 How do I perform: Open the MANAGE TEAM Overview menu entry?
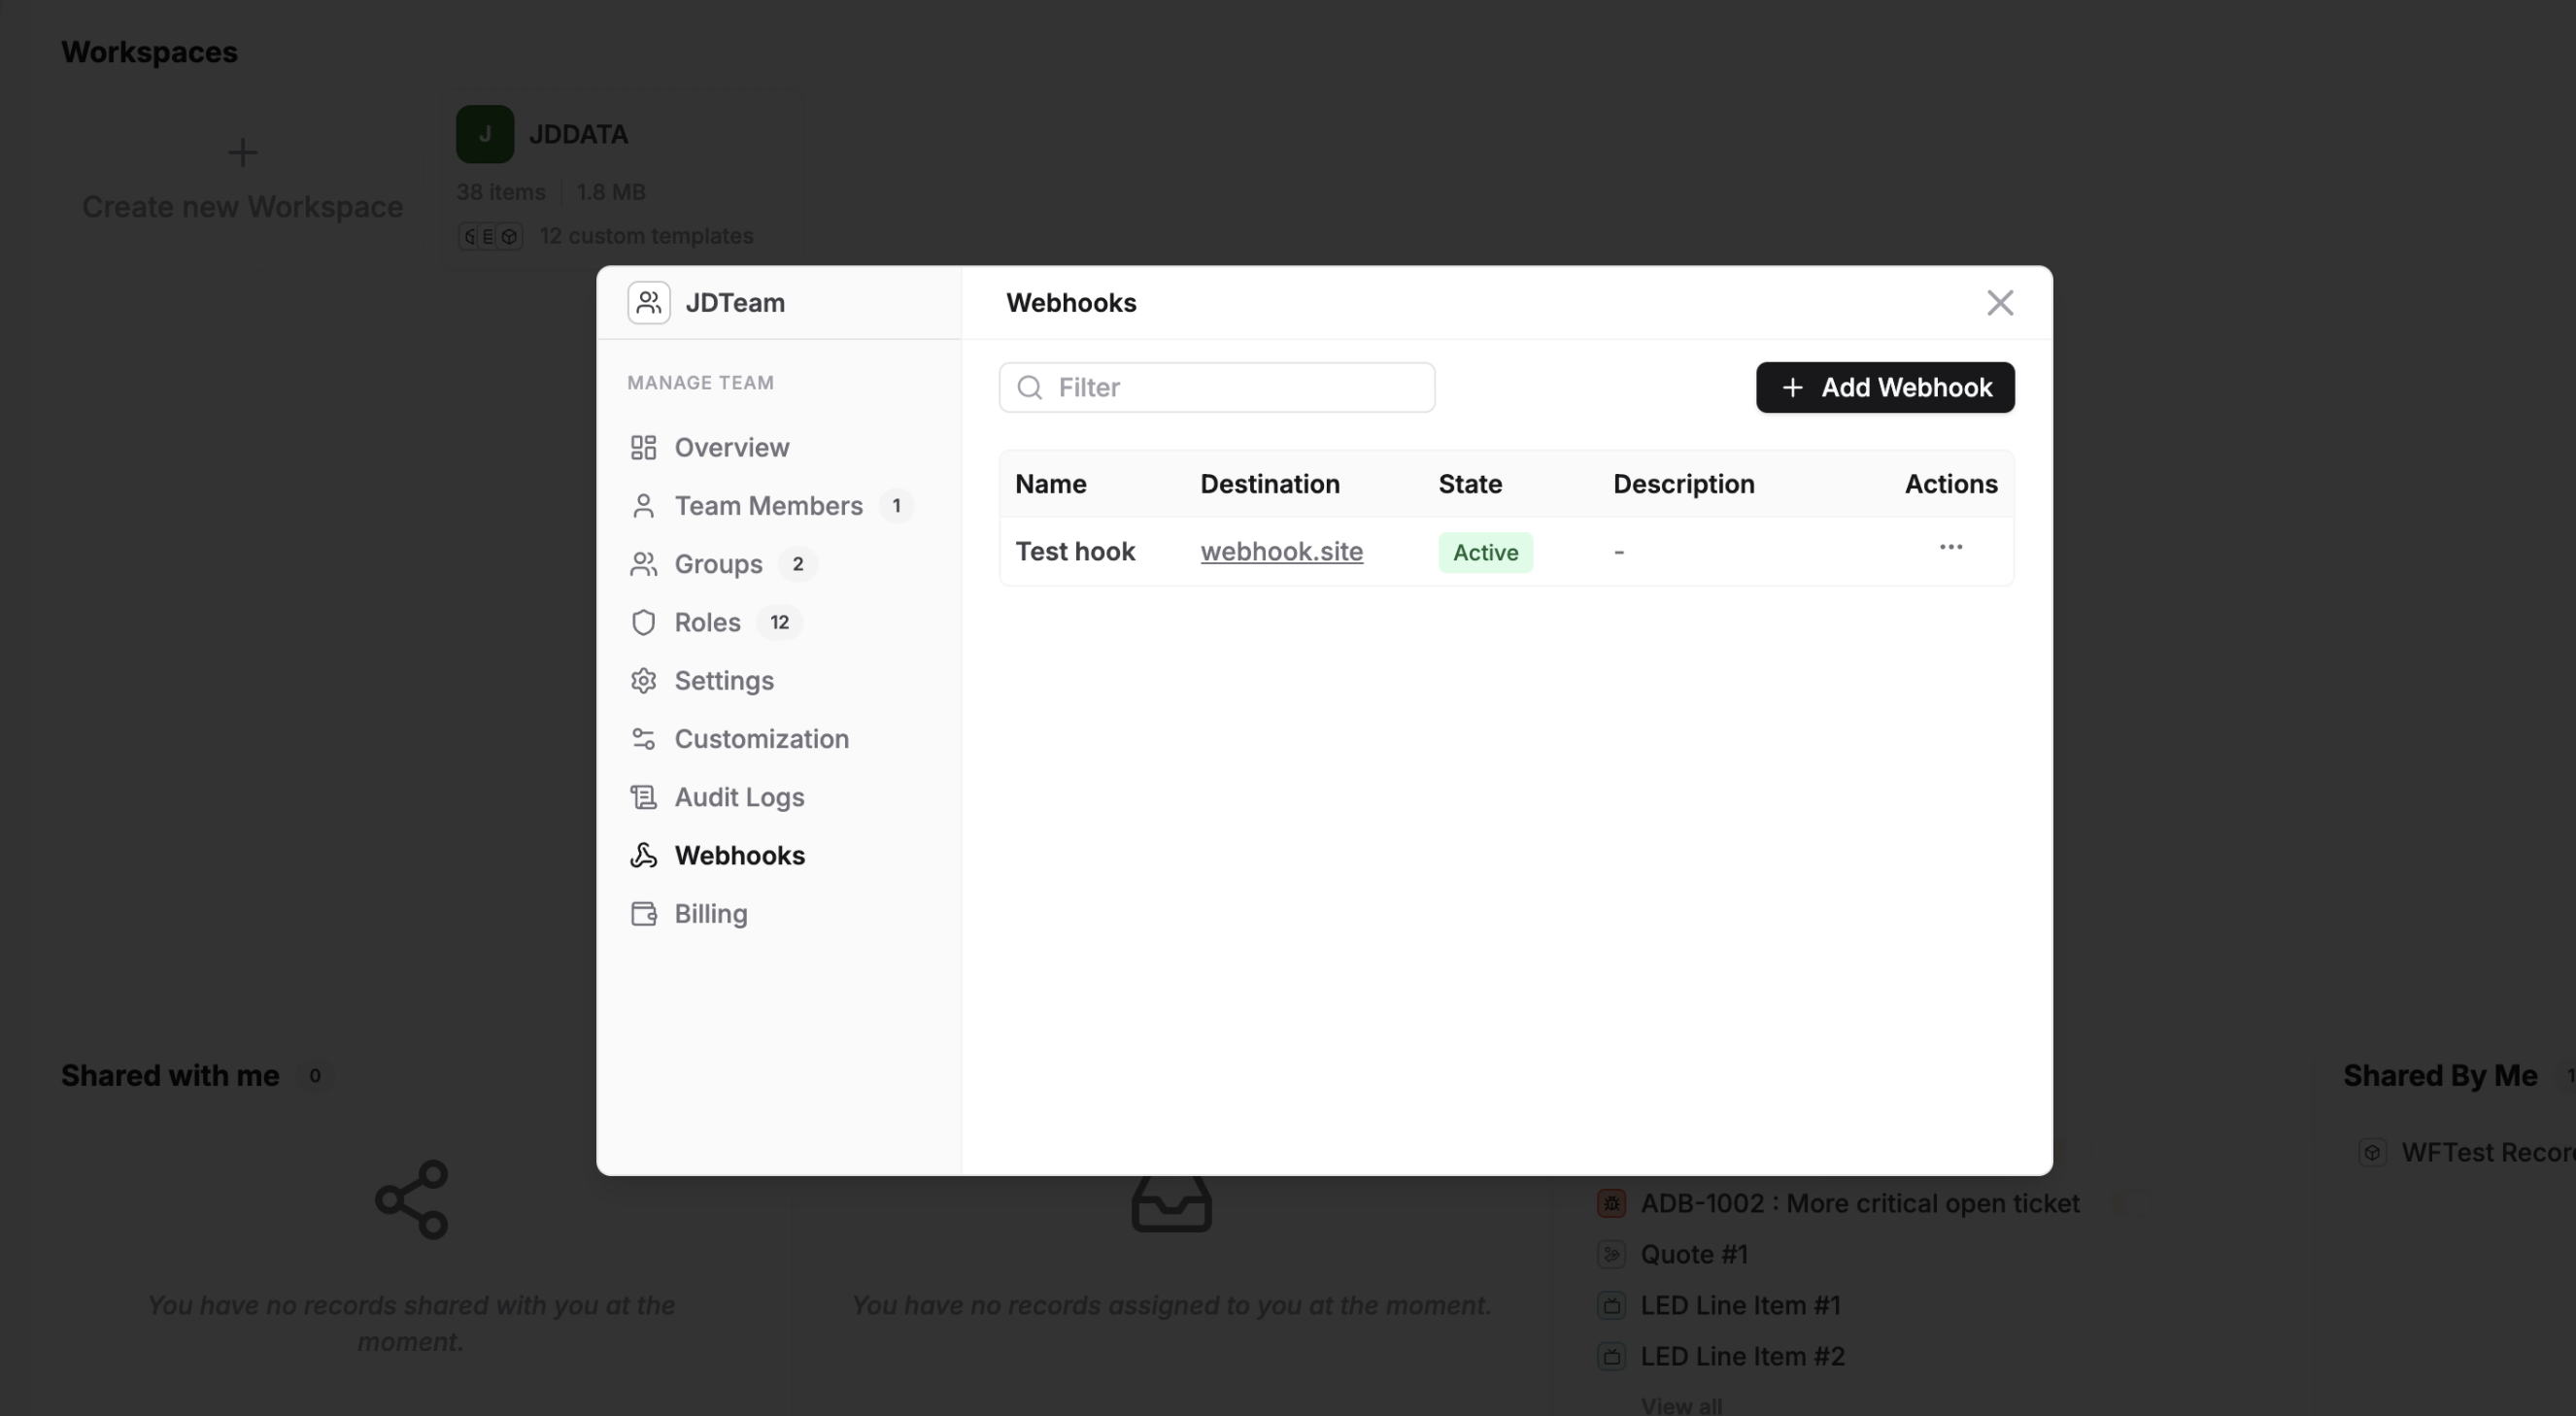731,447
